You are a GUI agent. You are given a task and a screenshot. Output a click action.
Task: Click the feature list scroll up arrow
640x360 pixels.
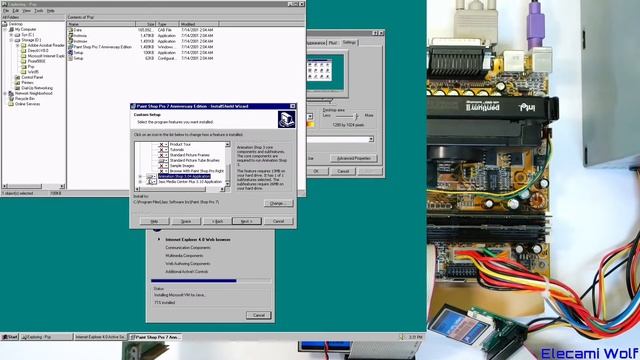click(228, 144)
